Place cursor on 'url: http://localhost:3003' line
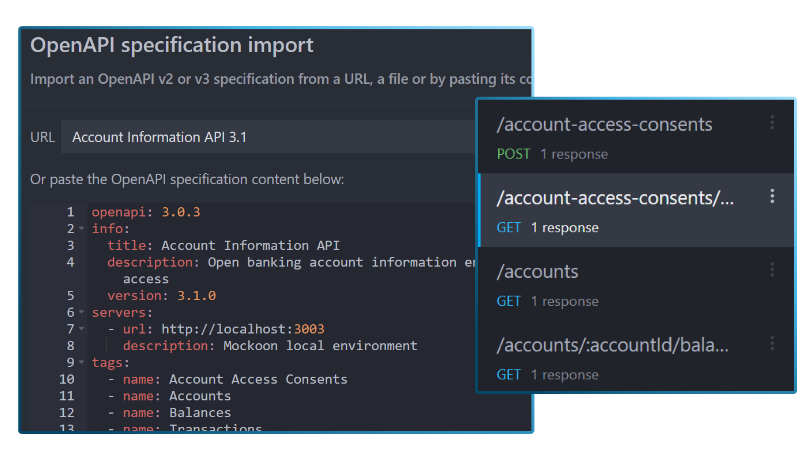Screen dimensions: 800x454 pyautogui.click(x=223, y=329)
